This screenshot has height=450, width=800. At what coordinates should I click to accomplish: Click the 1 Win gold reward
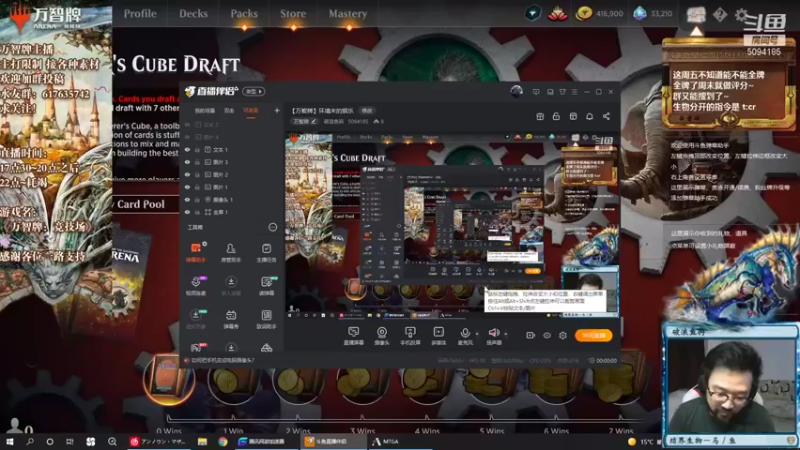coord(234,381)
